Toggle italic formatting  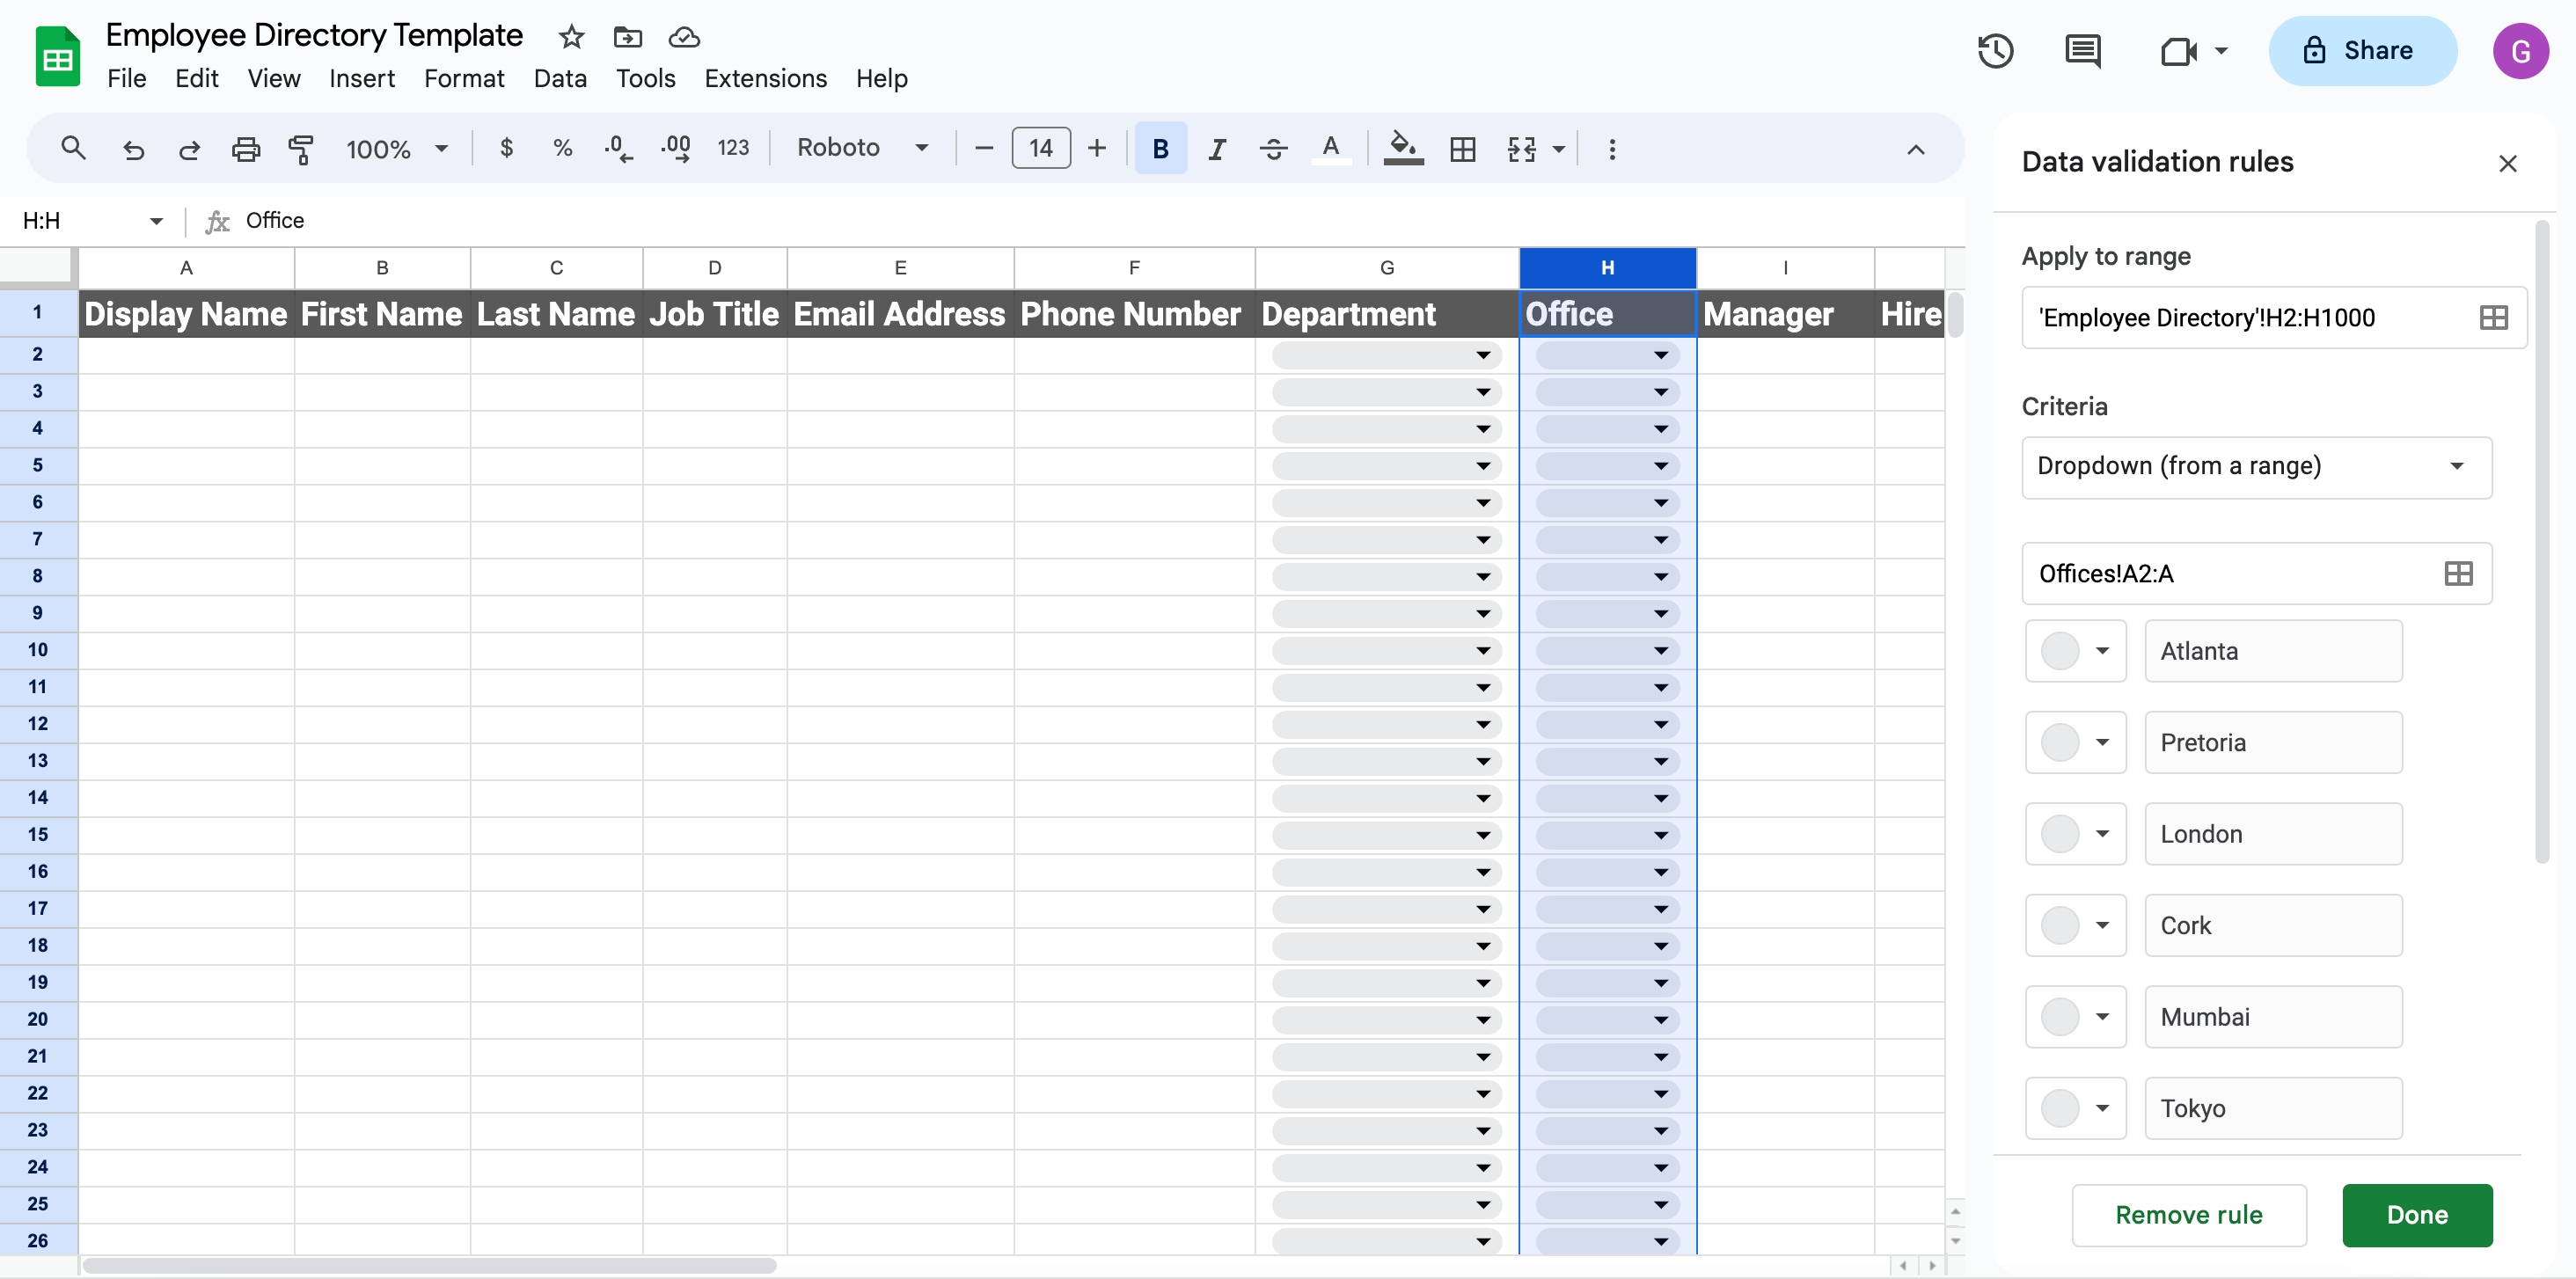tap(1216, 148)
